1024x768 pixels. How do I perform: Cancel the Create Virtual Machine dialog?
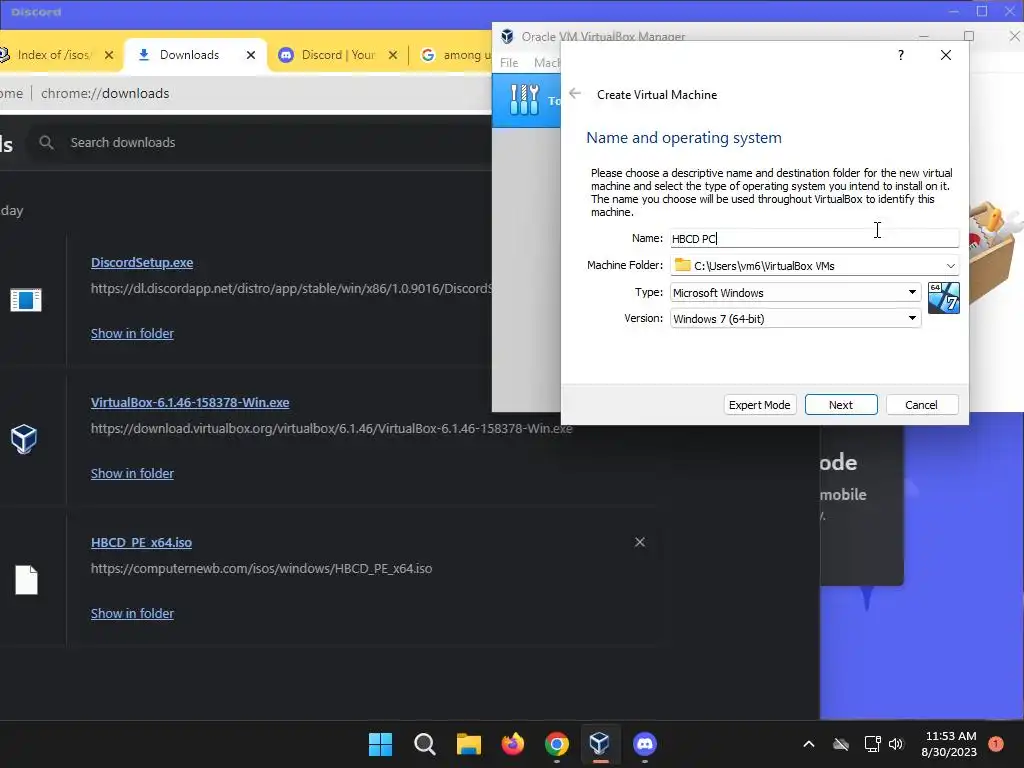pos(921,405)
